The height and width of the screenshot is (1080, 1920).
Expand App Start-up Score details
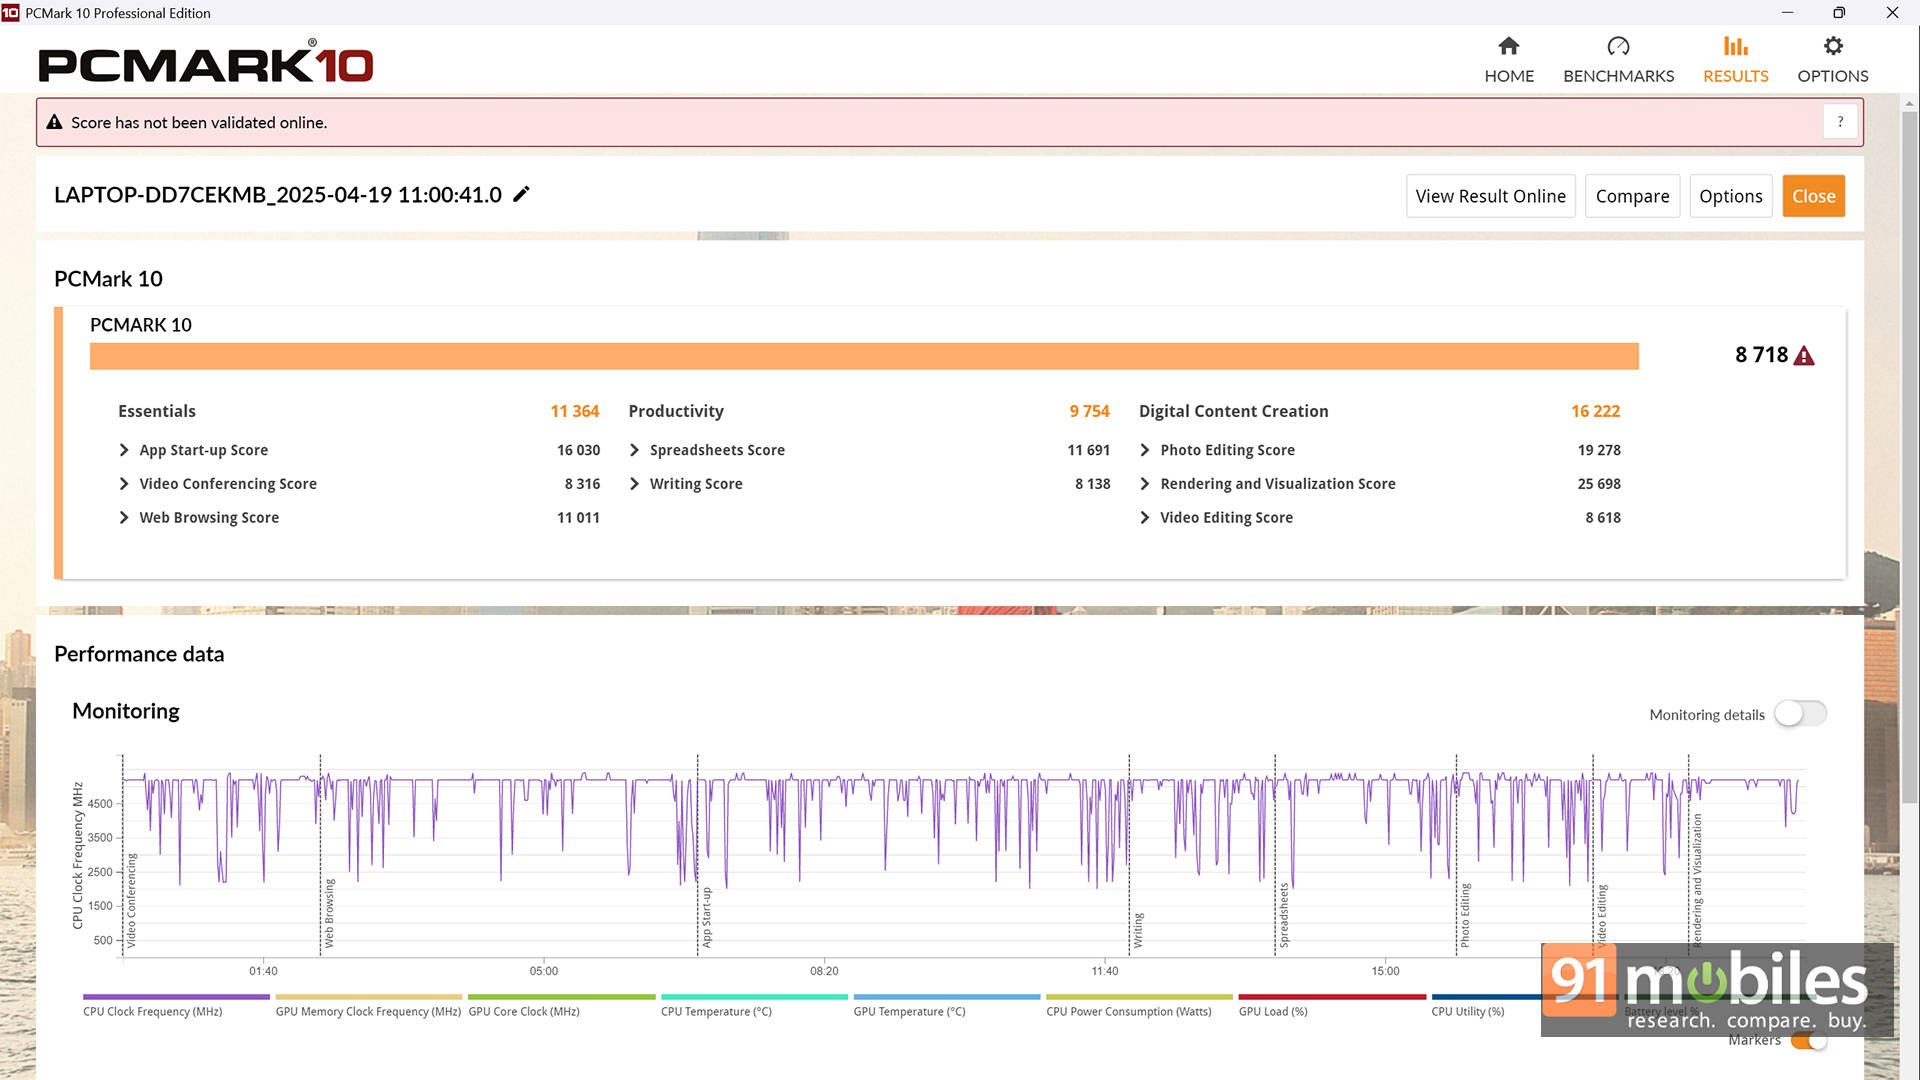tap(124, 450)
